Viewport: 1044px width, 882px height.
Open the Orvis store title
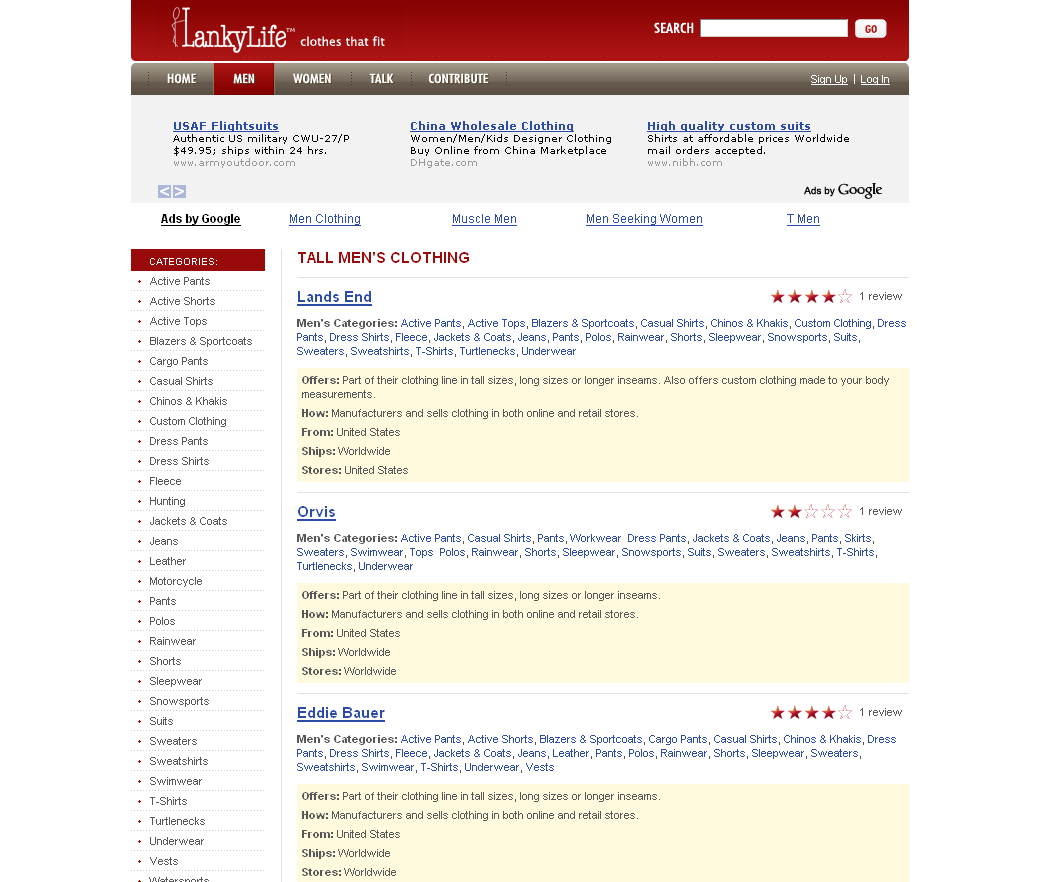click(316, 512)
